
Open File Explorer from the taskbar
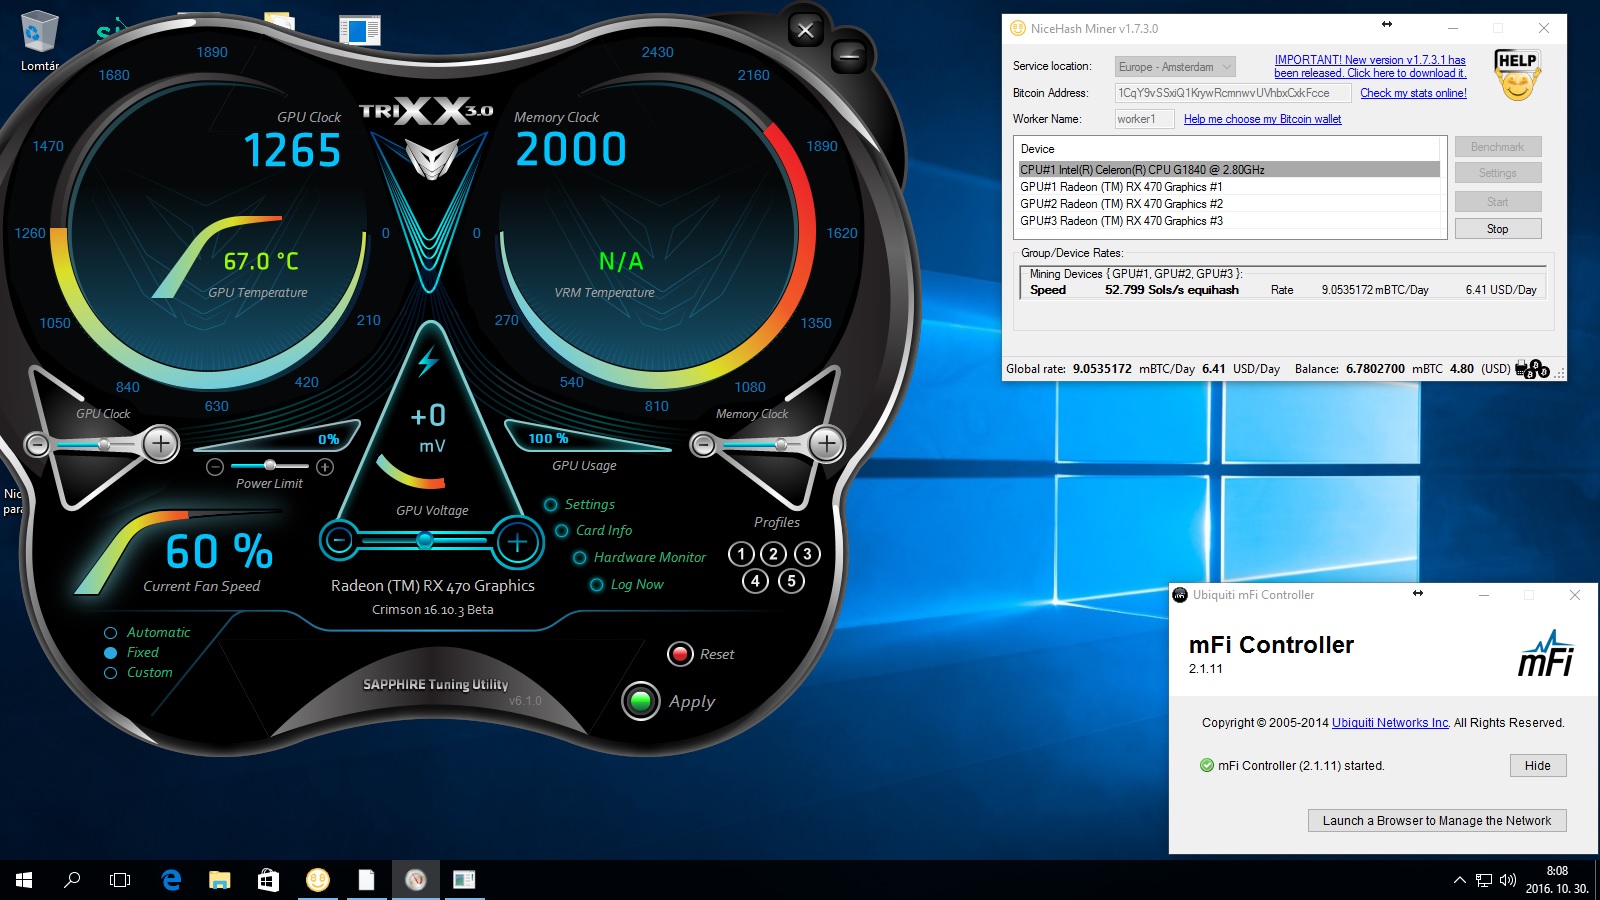(220, 880)
